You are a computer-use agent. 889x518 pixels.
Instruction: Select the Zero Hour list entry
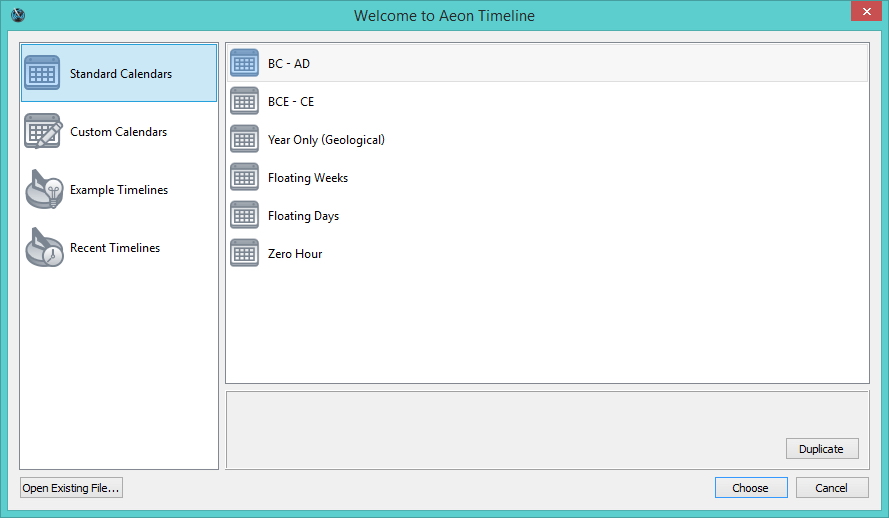click(295, 254)
